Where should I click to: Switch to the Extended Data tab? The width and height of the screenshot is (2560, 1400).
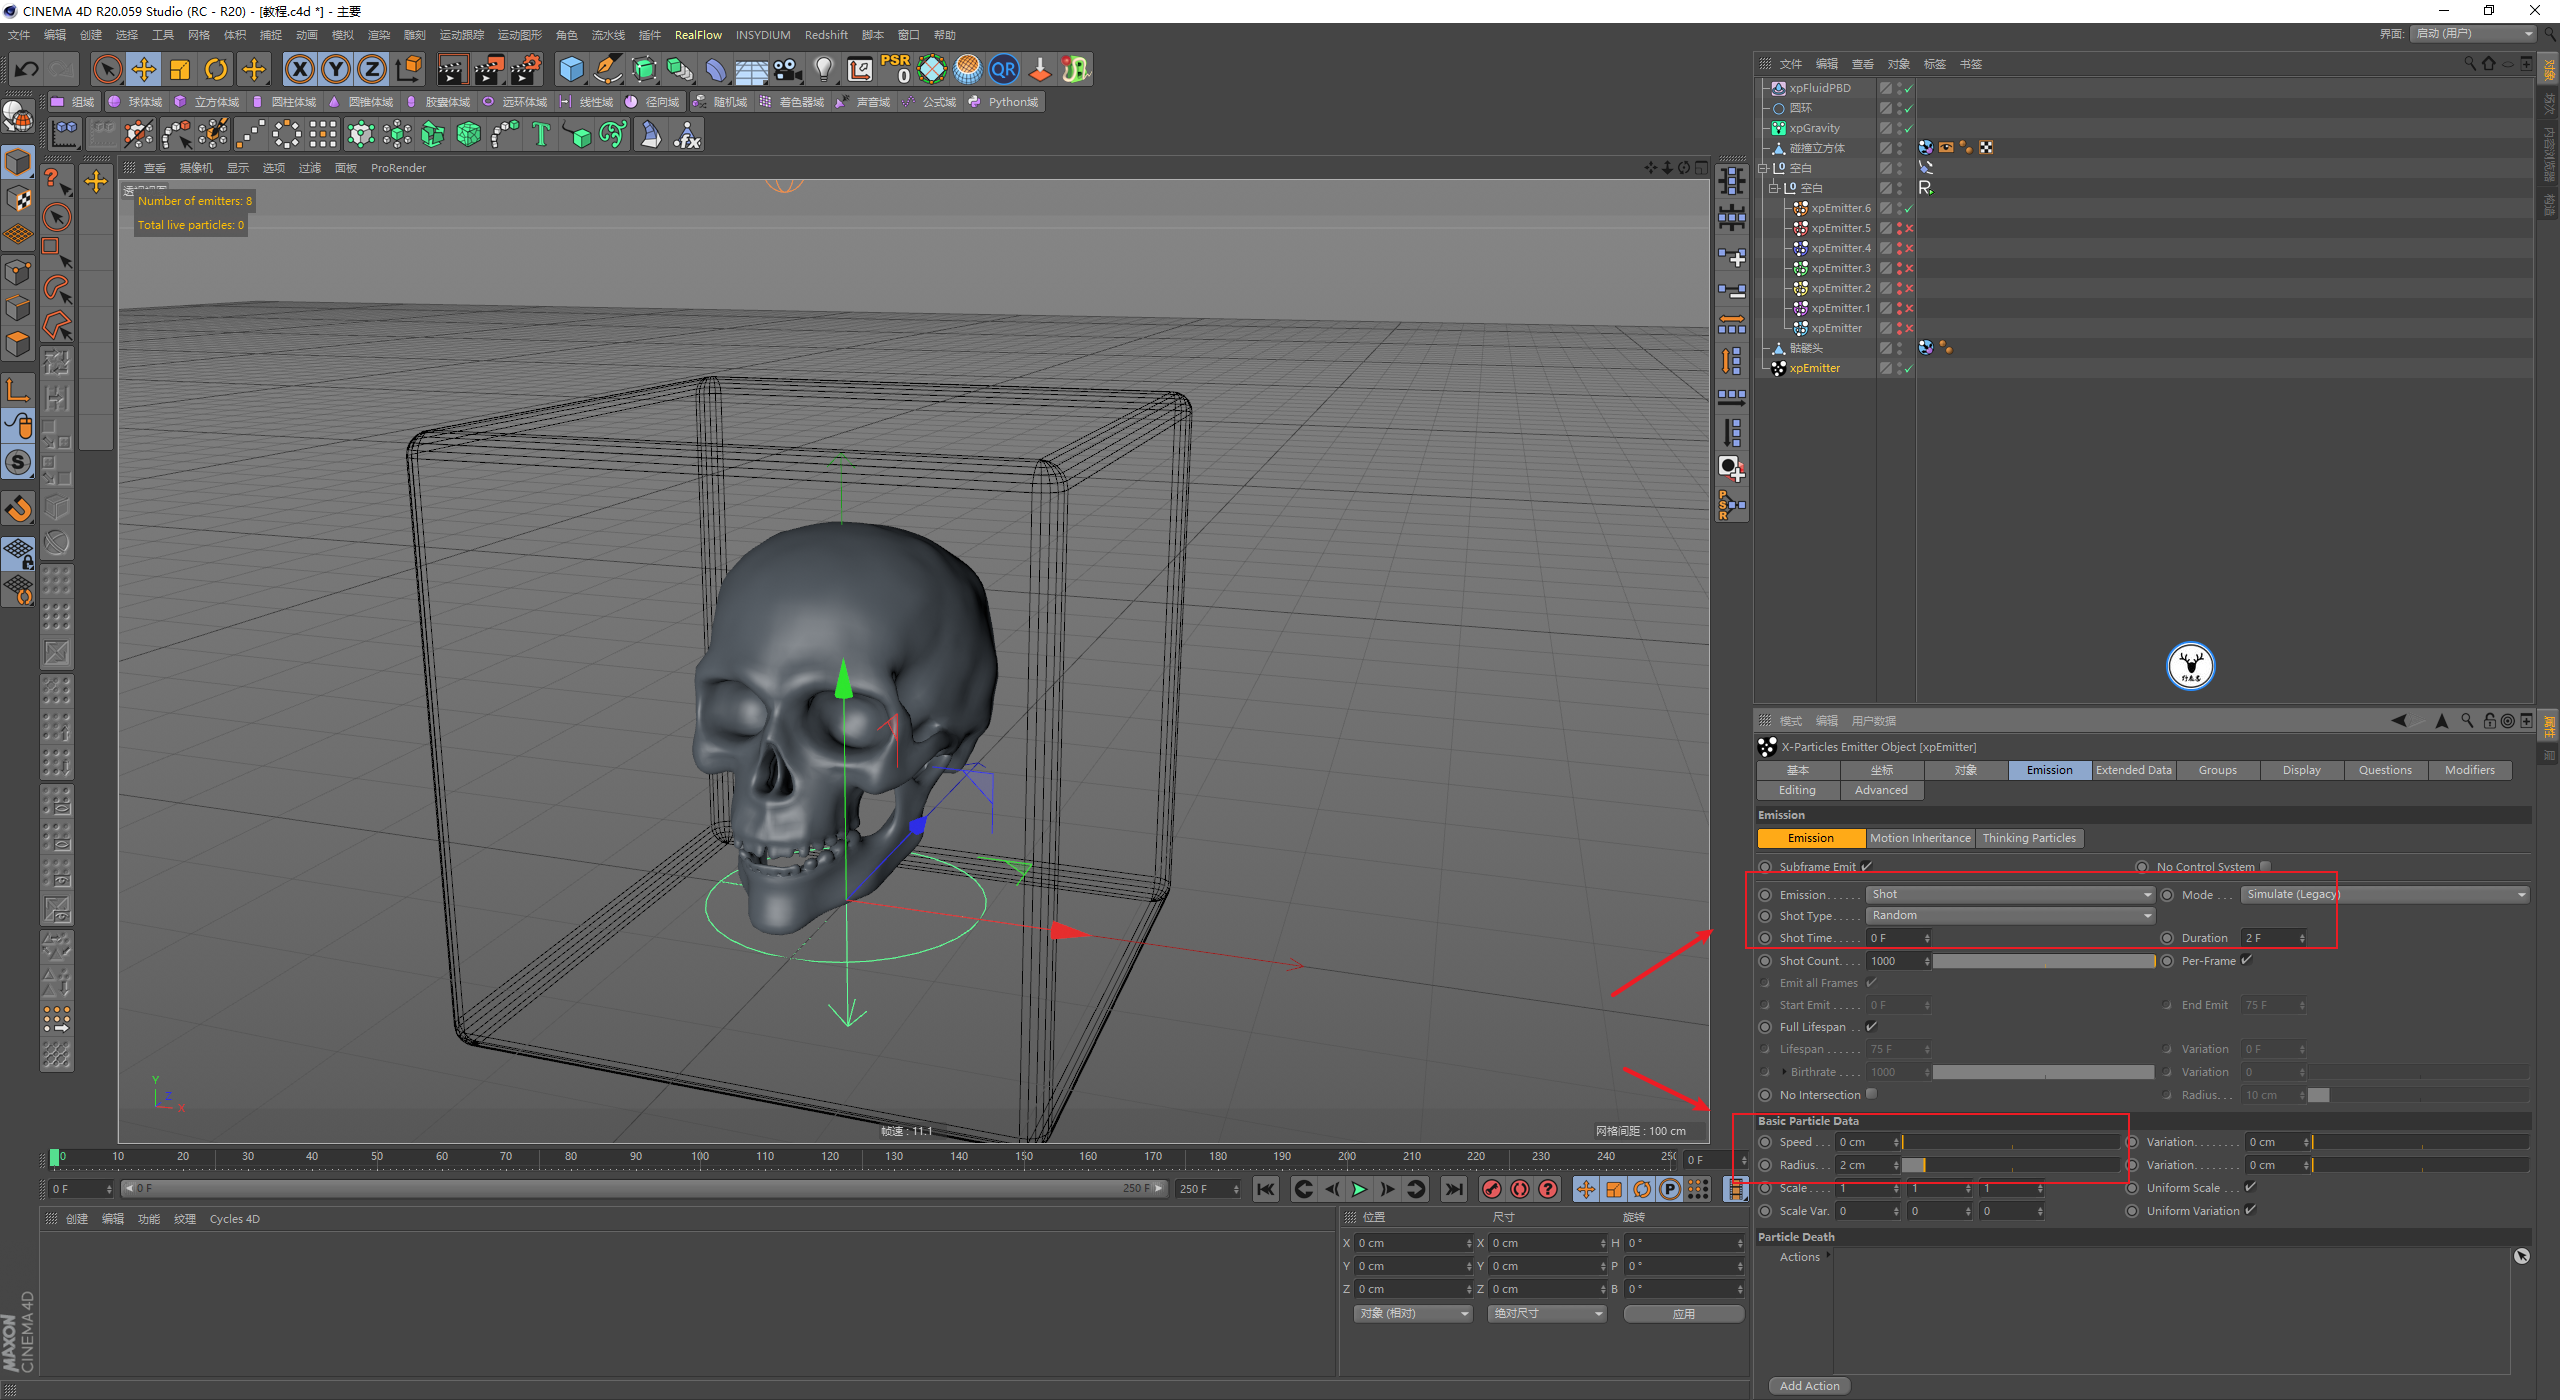coord(2133,770)
